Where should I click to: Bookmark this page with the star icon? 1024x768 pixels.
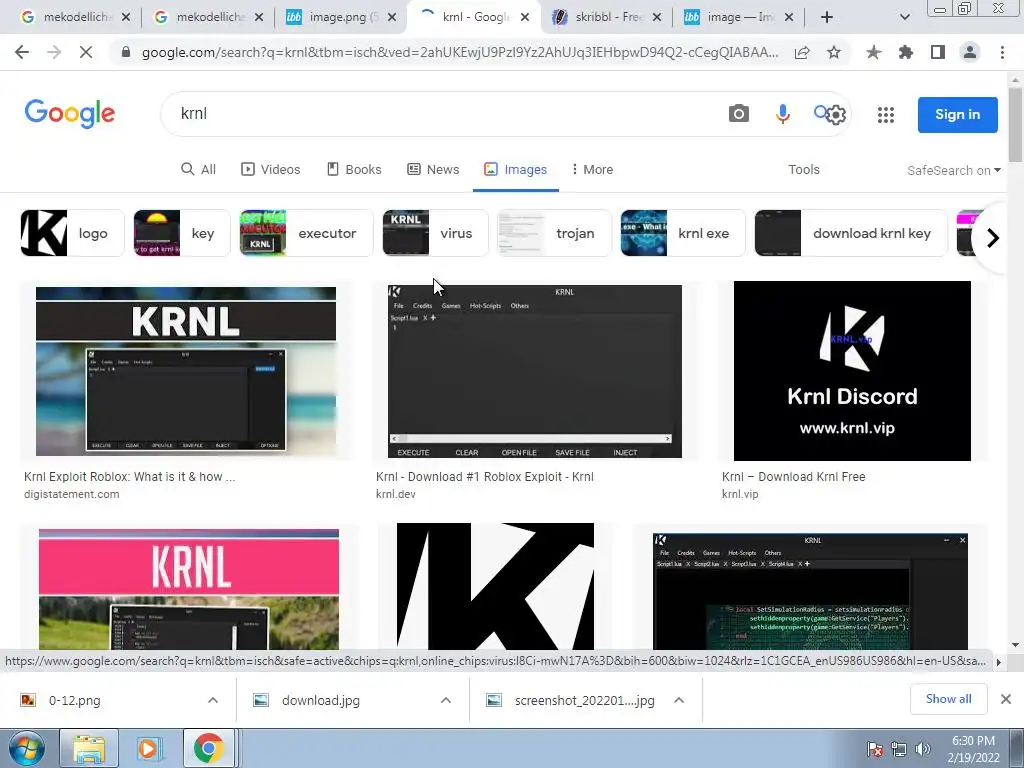[x=834, y=52]
